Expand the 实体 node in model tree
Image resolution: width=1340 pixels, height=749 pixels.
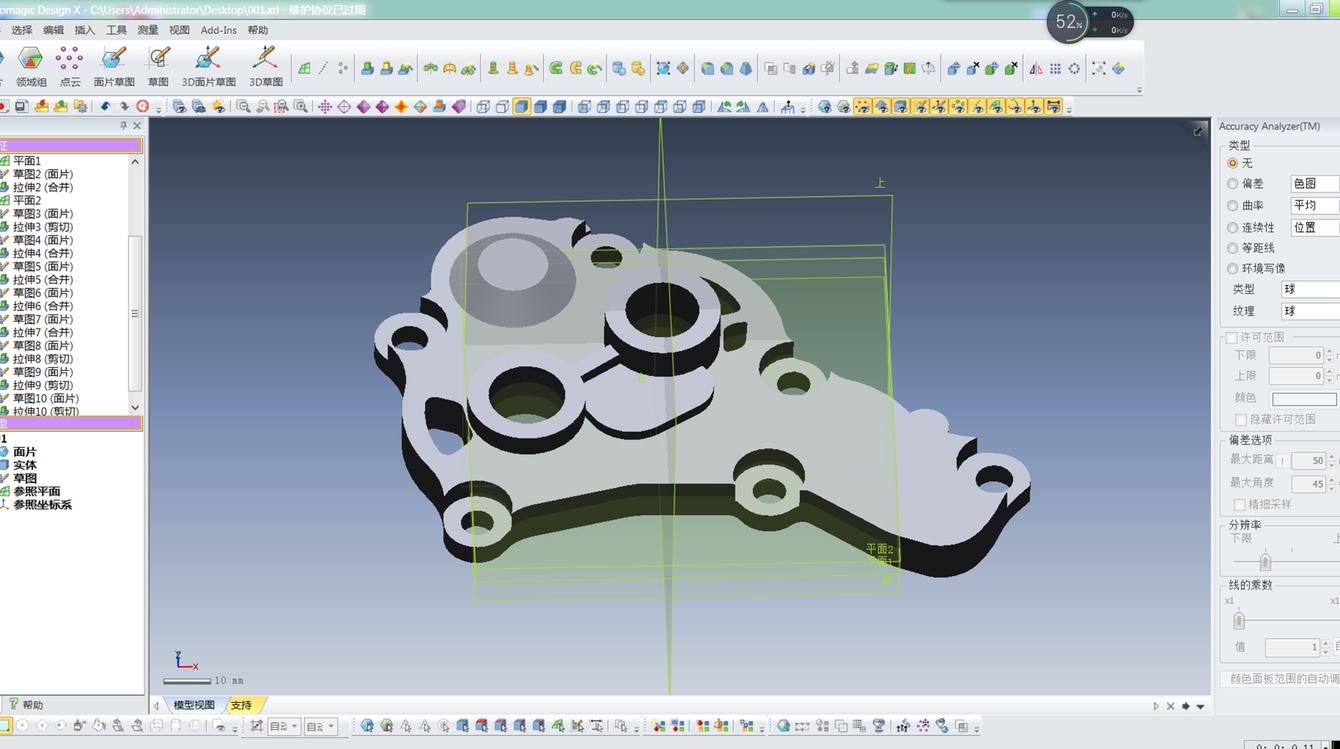click(25, 465)
